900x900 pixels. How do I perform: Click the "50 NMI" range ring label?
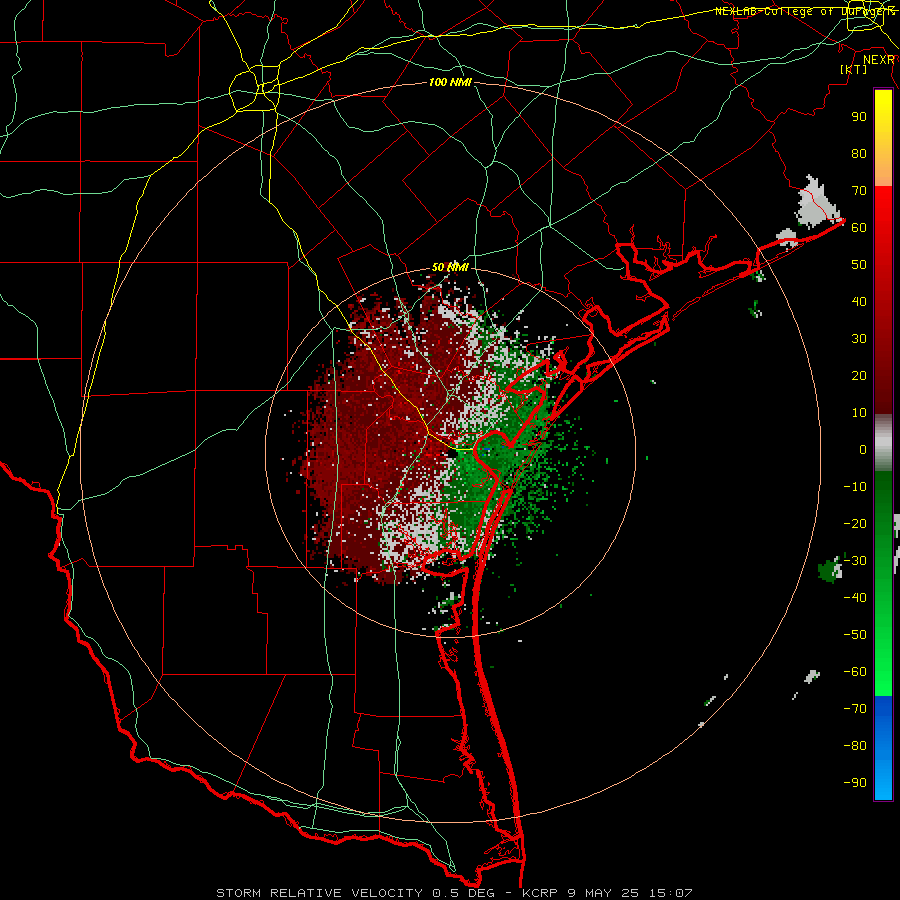click(450, 267)
